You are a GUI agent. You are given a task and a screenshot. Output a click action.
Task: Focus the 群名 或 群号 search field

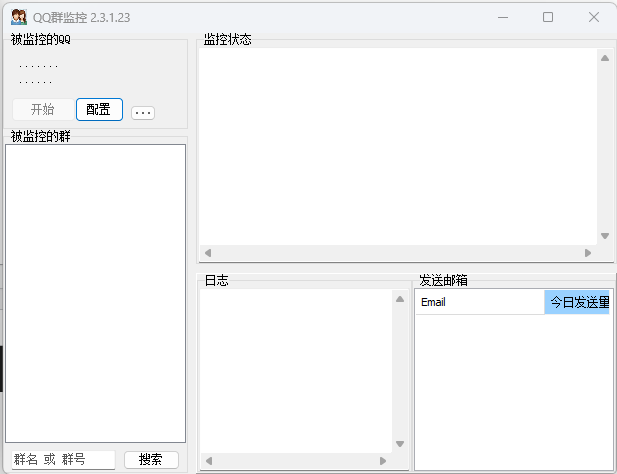click(62, 460)
